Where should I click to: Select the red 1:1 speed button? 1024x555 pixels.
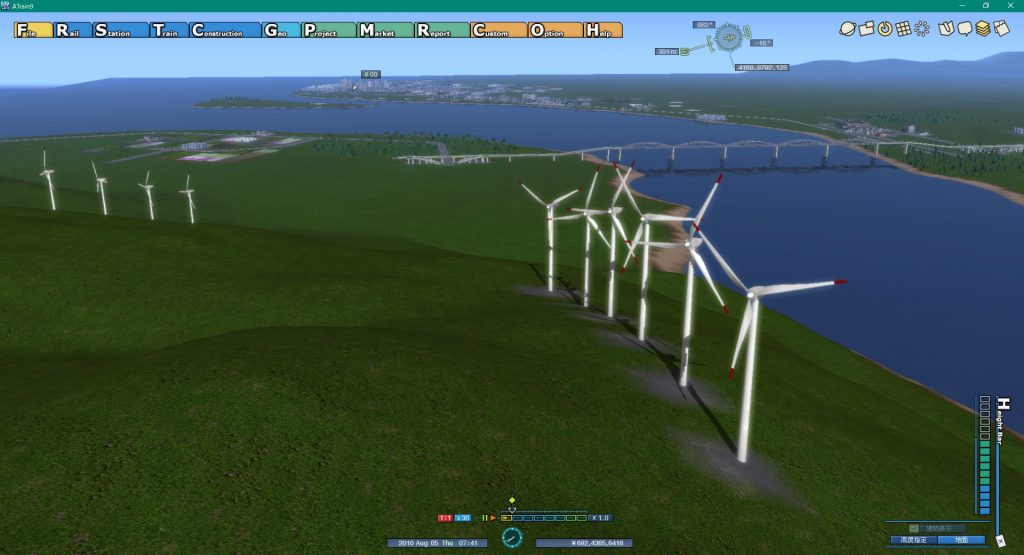pyautogui.click(x=445, y=518)
